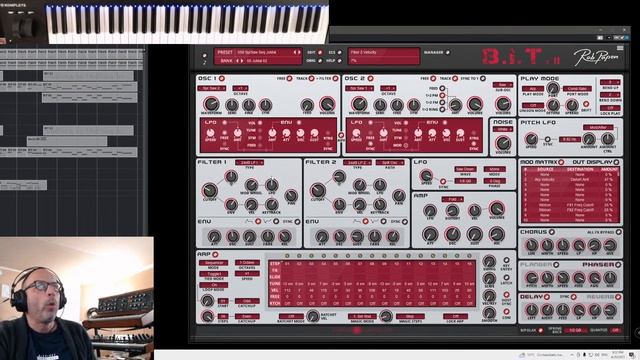Show the MOD MATRIX view
This screenshot has height=360, width=640.
(x=561, y=162)
